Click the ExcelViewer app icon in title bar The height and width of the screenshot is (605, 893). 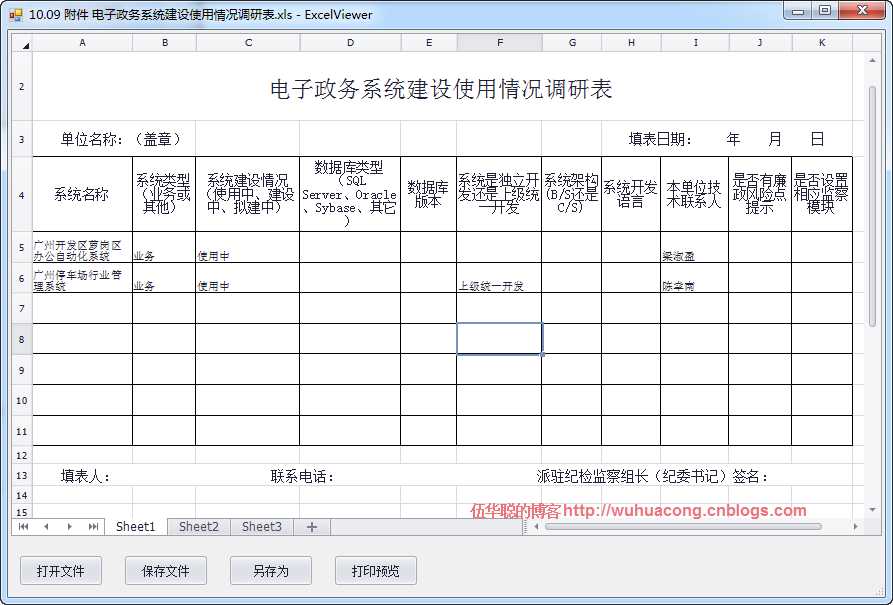[x=16, y=15]
